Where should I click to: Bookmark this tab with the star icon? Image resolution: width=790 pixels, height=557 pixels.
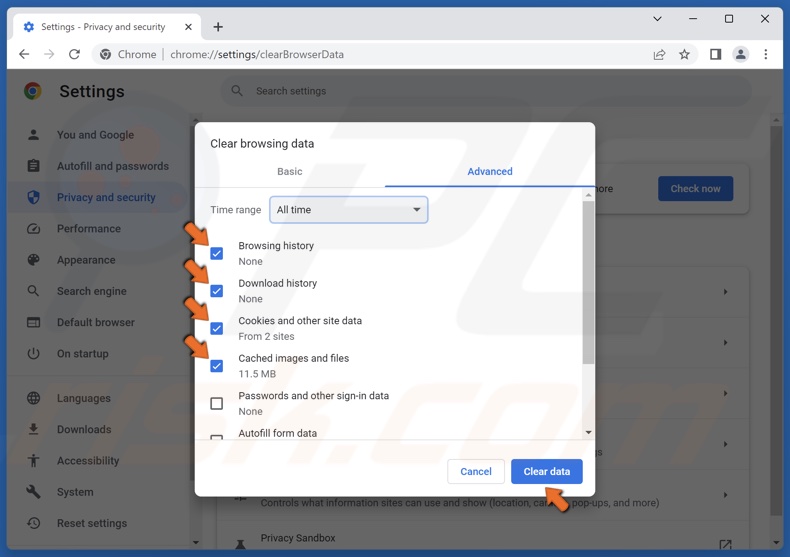pyautogui.click(x=684, y=54)
